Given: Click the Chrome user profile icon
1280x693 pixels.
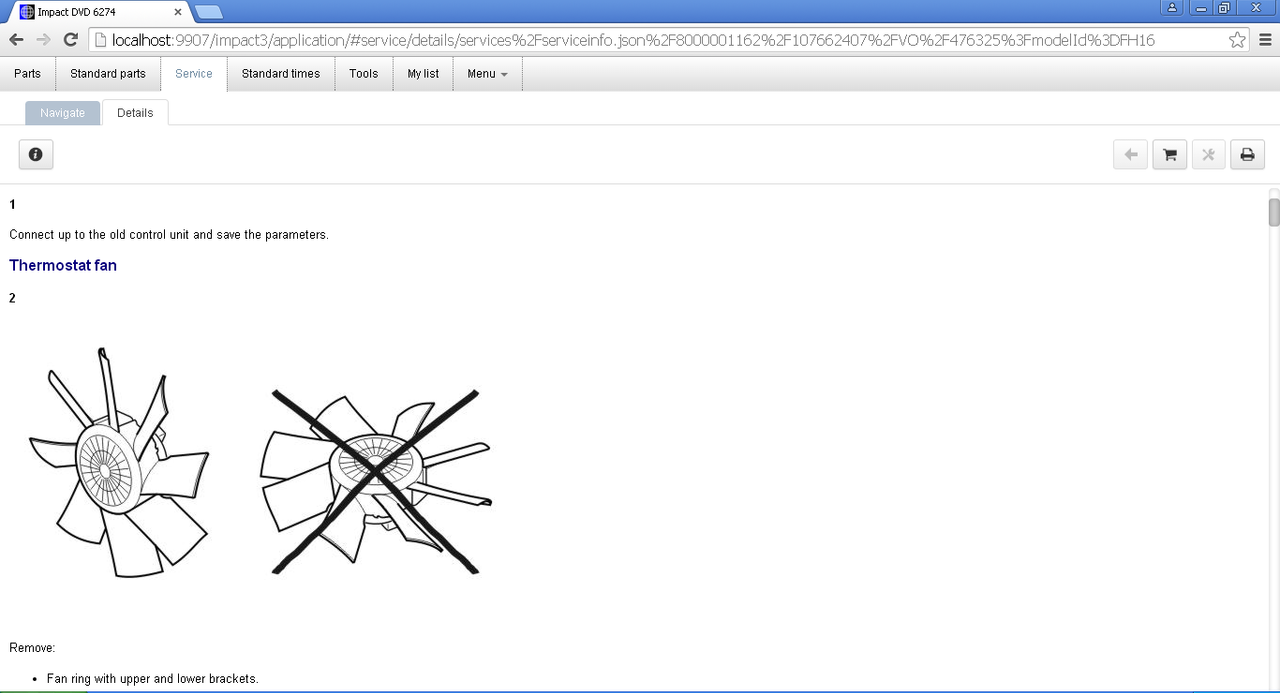Looking at the screenshot, I should pos(1172,7).
